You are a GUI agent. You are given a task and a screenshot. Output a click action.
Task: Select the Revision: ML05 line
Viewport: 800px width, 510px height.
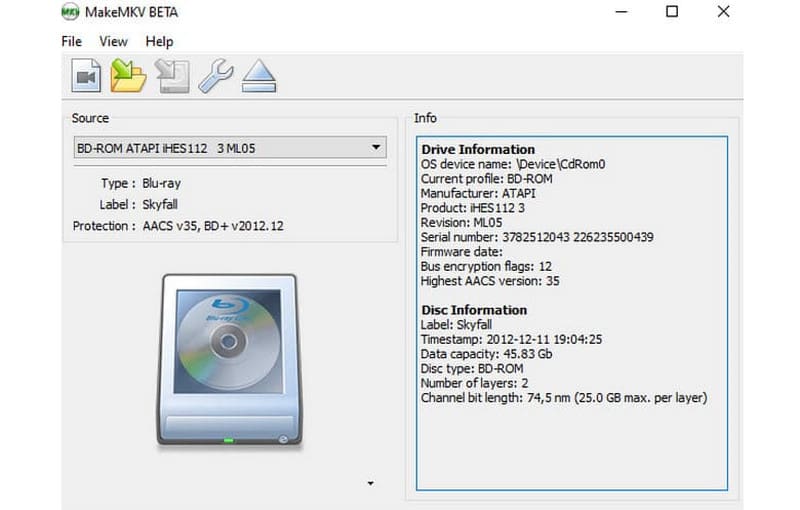[461, 223]
